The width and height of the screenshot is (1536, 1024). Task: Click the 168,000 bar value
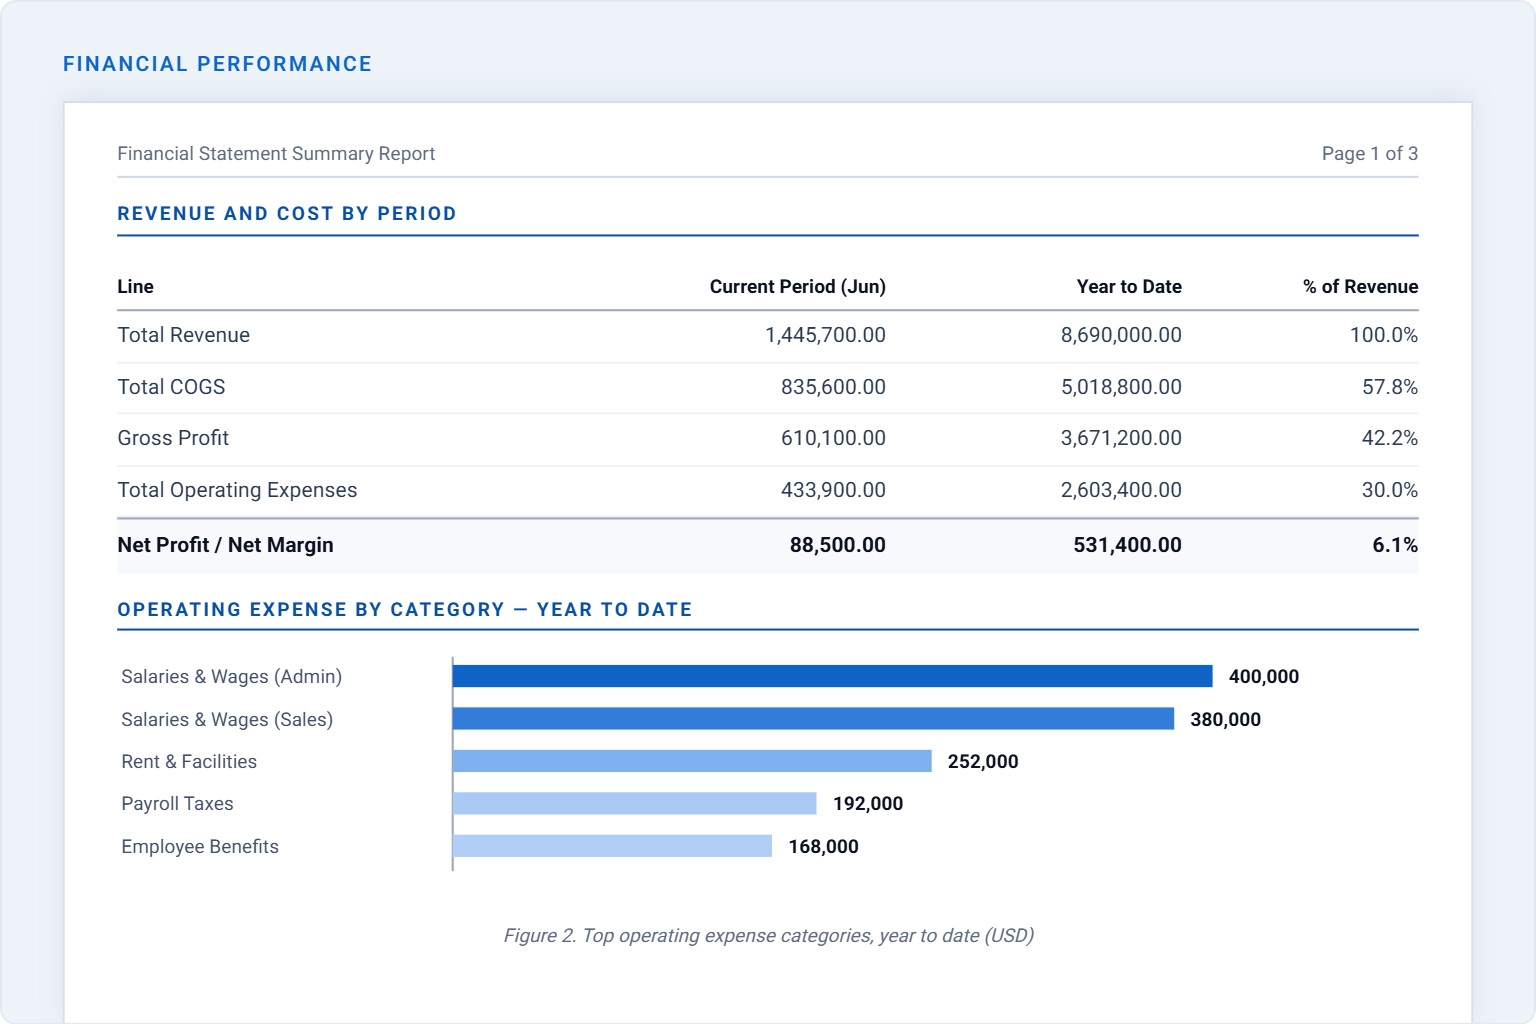(823, 847)
